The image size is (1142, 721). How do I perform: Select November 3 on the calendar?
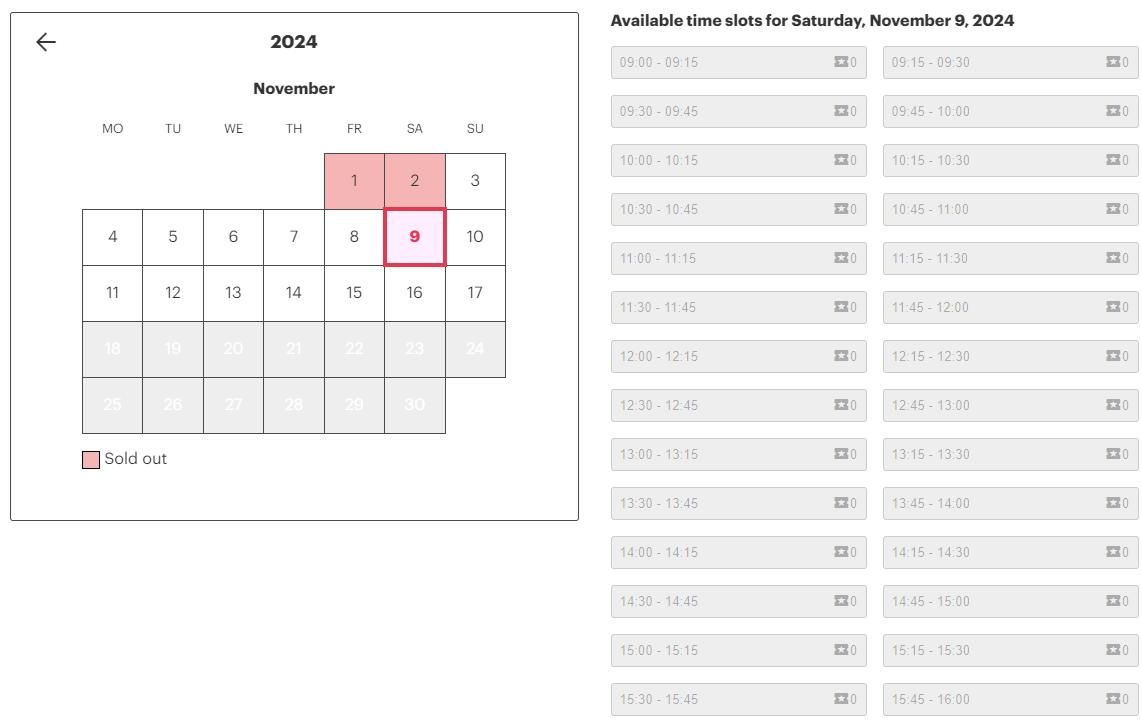pos(475,181)
